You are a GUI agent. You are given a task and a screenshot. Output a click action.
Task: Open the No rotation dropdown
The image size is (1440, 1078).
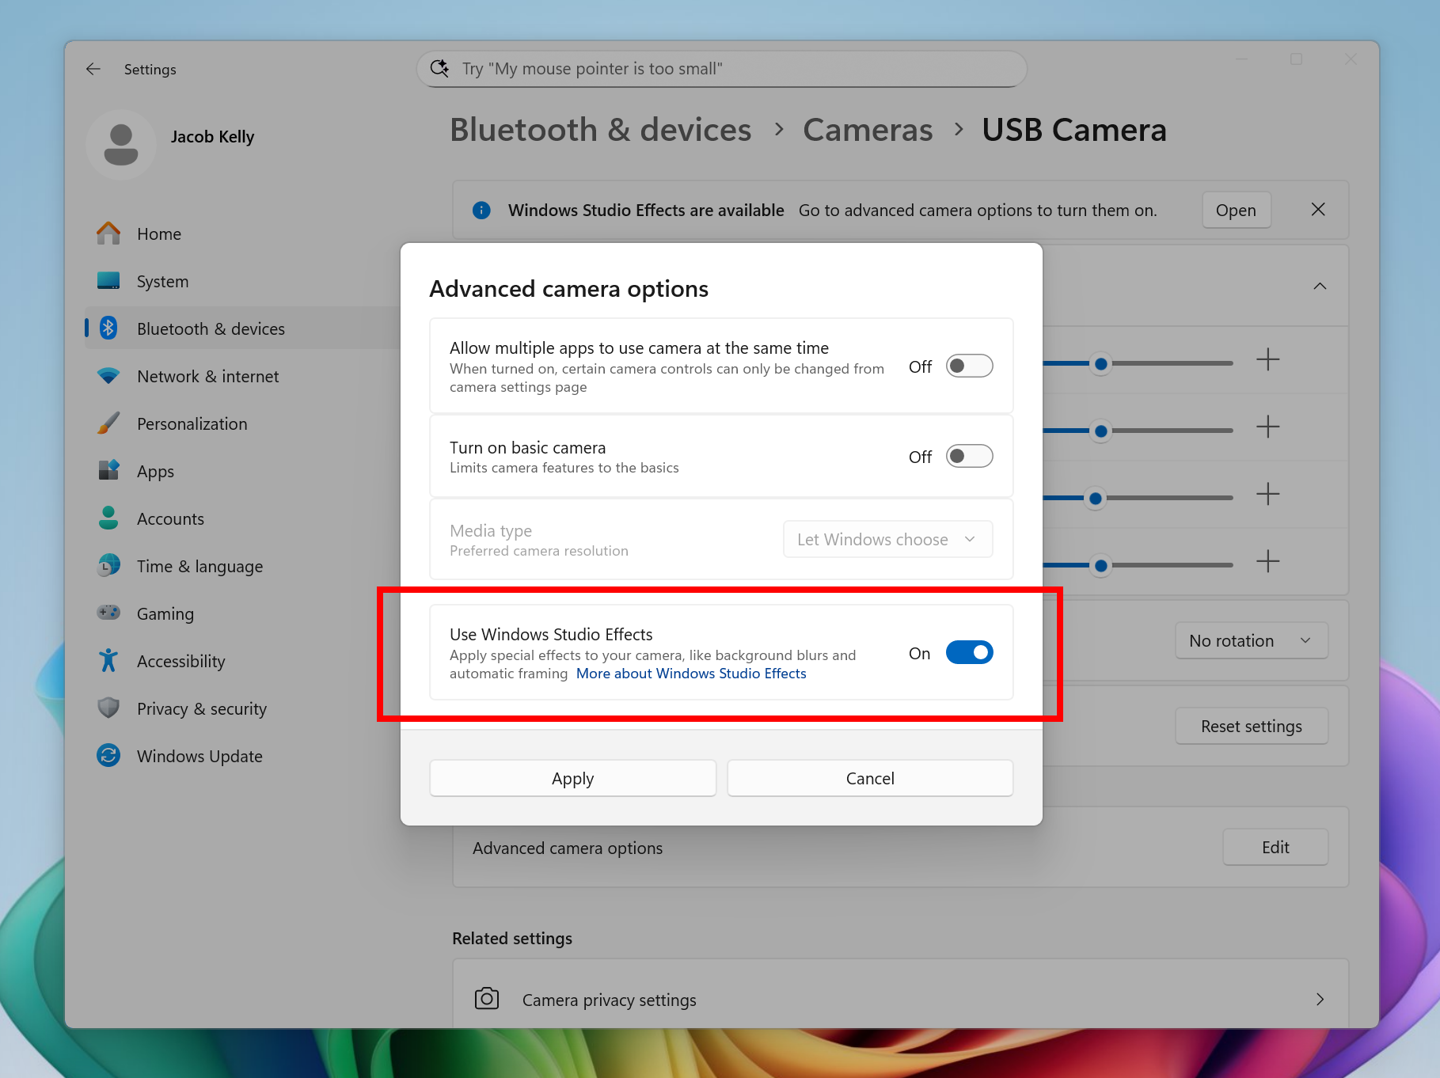pos(1251,640)
